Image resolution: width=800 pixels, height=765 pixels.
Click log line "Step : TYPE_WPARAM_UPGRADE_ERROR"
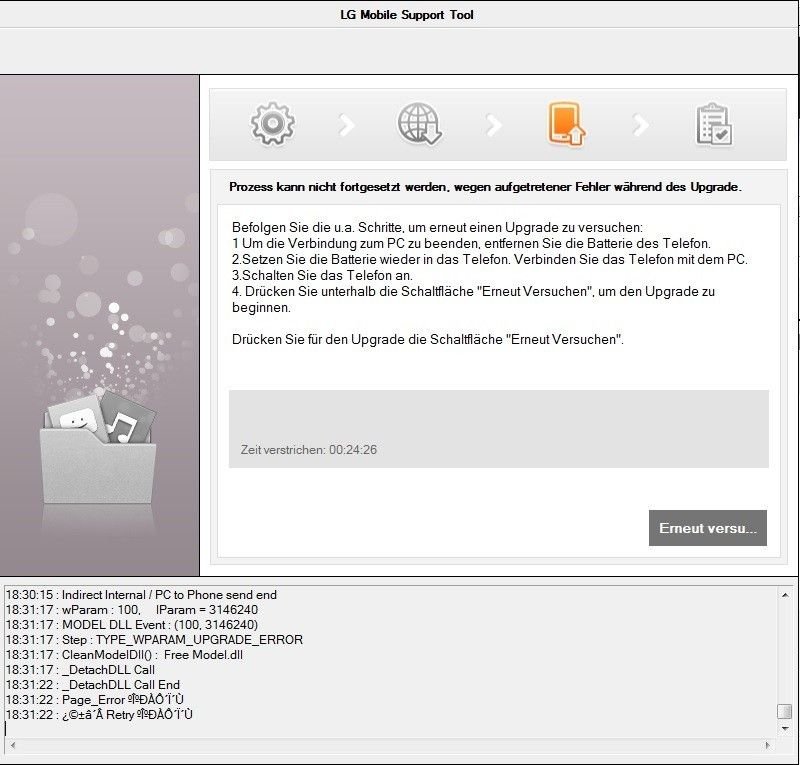click(x=154, y=639)
